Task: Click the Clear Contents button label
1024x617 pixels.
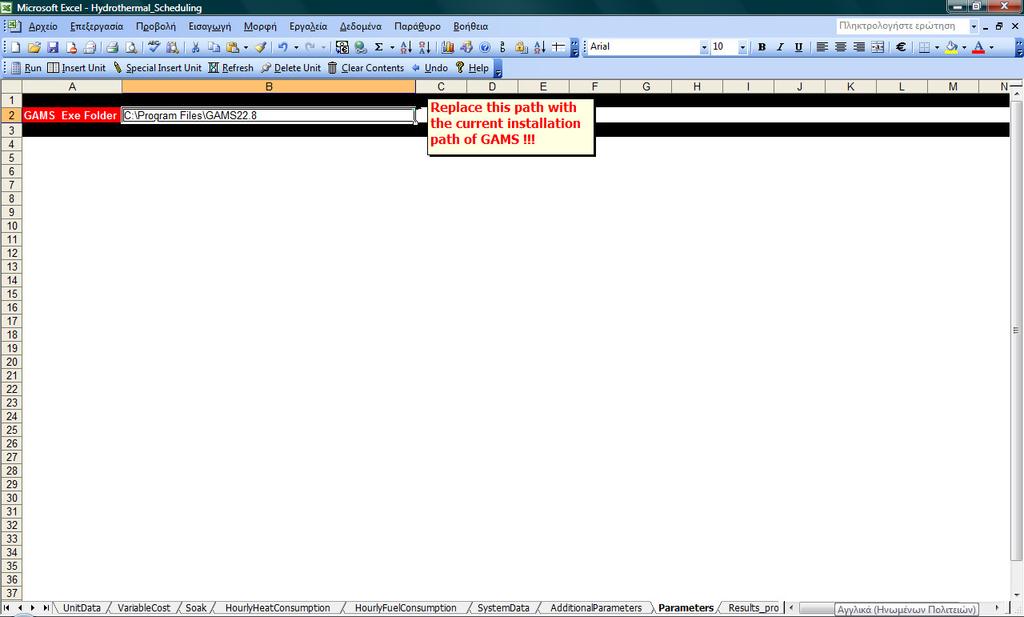Action: click(372, 68)
